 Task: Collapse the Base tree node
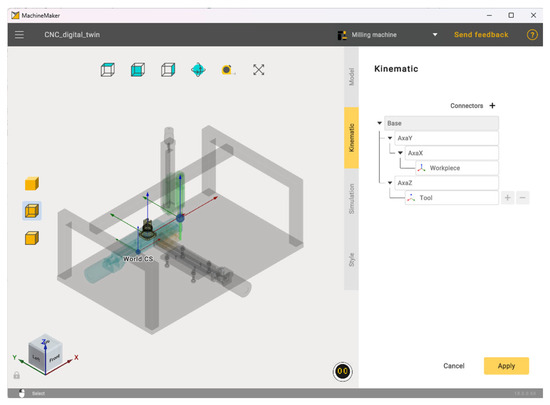pos(380,123)
